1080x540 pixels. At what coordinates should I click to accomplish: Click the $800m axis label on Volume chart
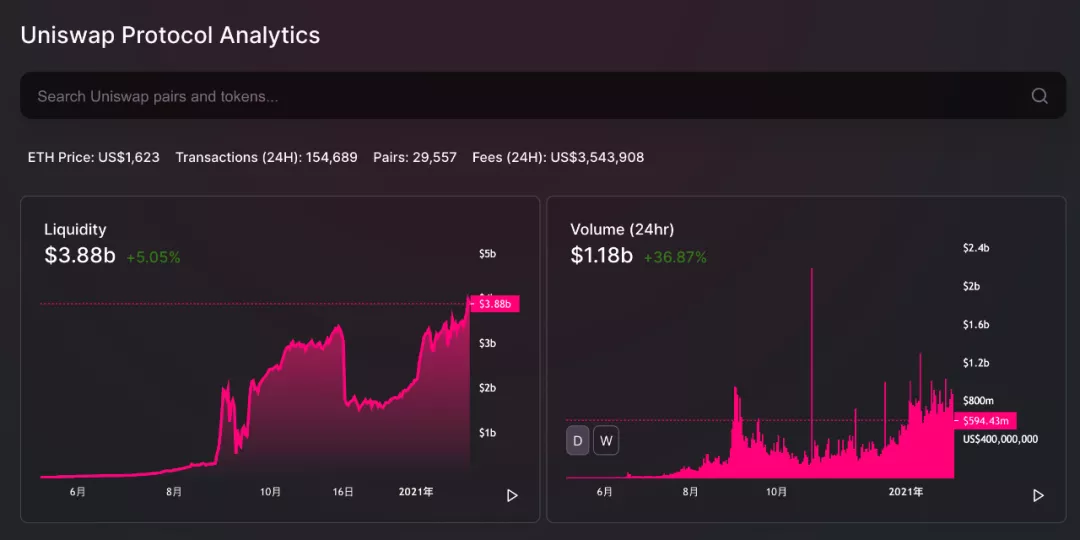pos(979,400)
